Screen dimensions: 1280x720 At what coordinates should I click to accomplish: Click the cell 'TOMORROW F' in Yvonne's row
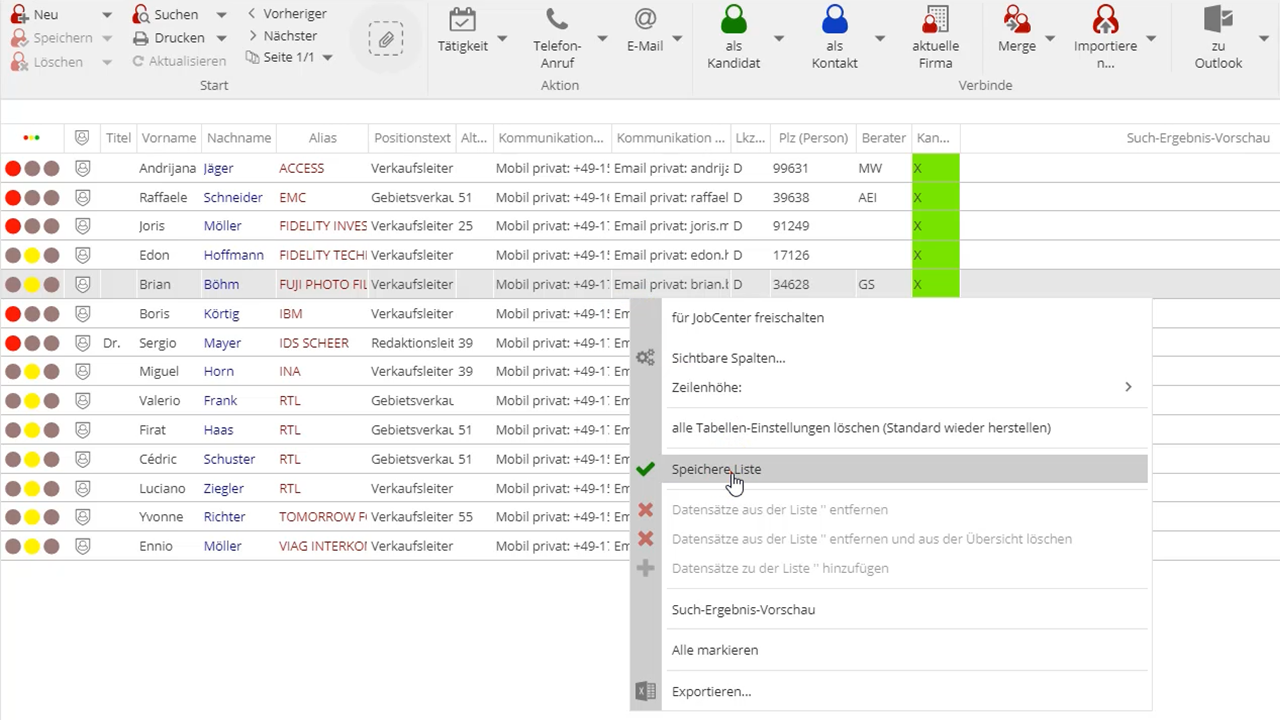(323, 517)
